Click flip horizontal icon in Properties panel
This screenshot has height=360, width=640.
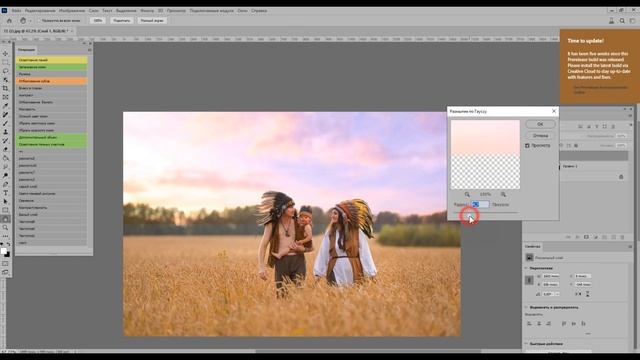point(578,294)
